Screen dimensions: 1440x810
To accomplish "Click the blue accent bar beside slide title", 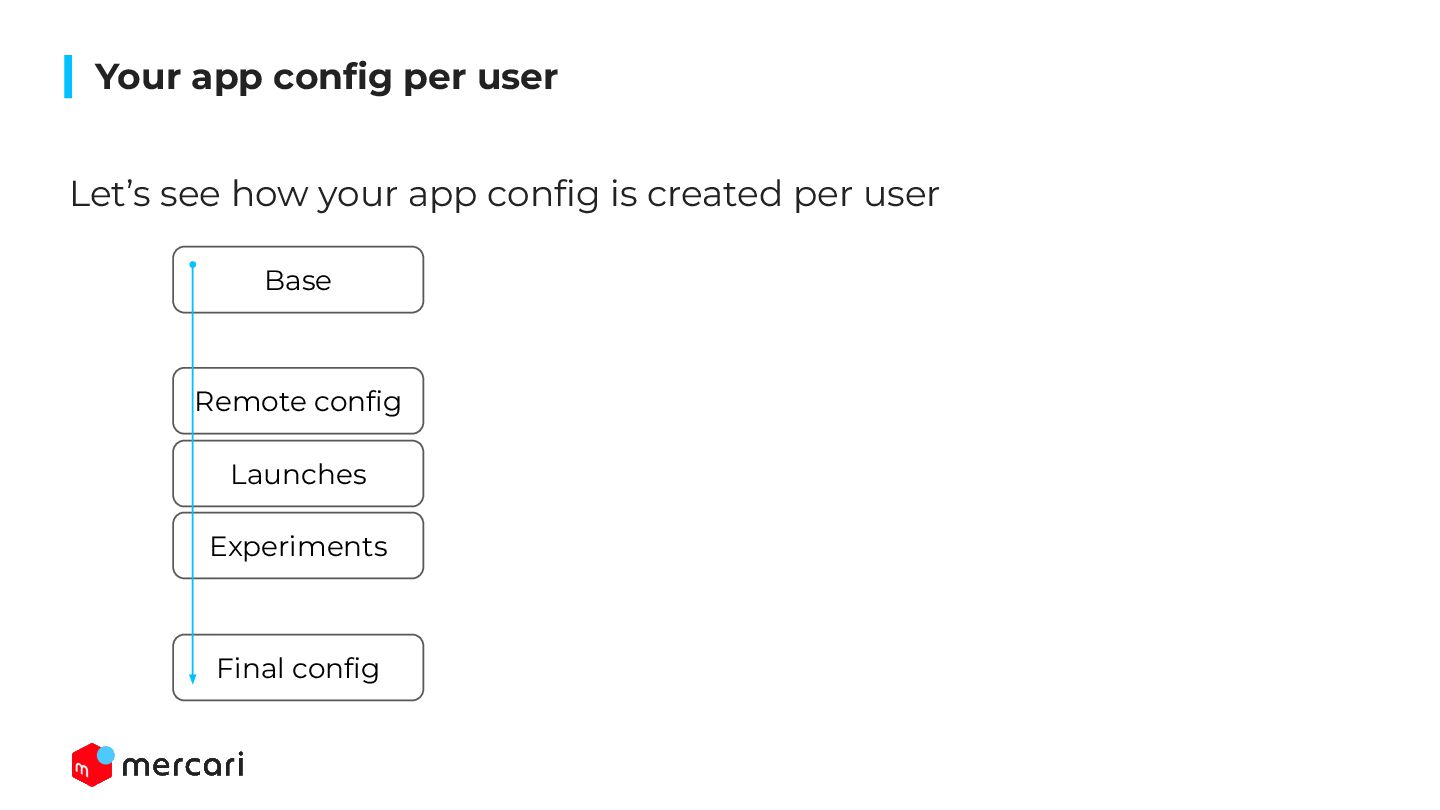I will [x=68, y=77].
